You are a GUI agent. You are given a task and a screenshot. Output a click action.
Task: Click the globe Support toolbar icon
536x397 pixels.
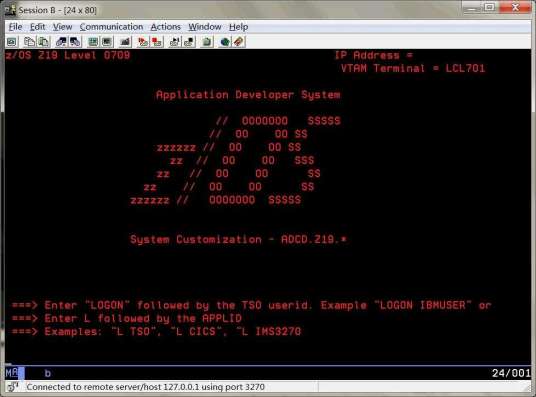click(225, 42)
